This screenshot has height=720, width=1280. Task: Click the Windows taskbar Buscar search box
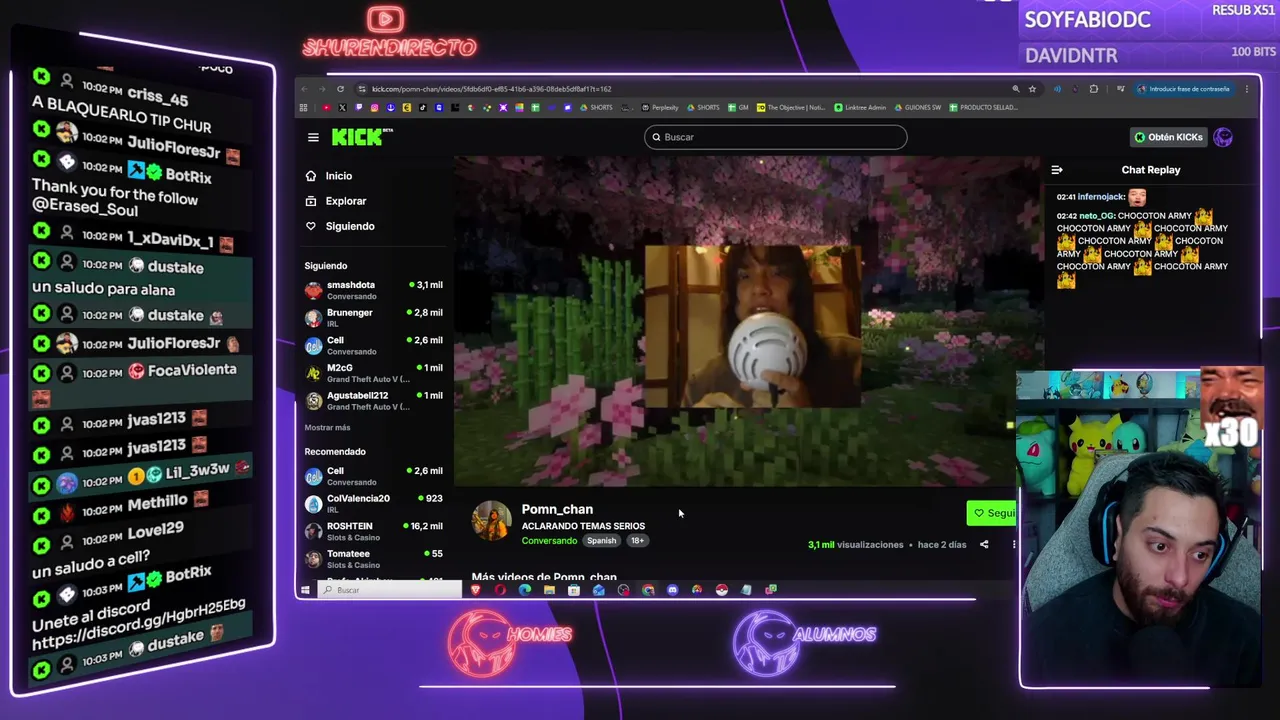pyautogui.click(x=391, y=590)
